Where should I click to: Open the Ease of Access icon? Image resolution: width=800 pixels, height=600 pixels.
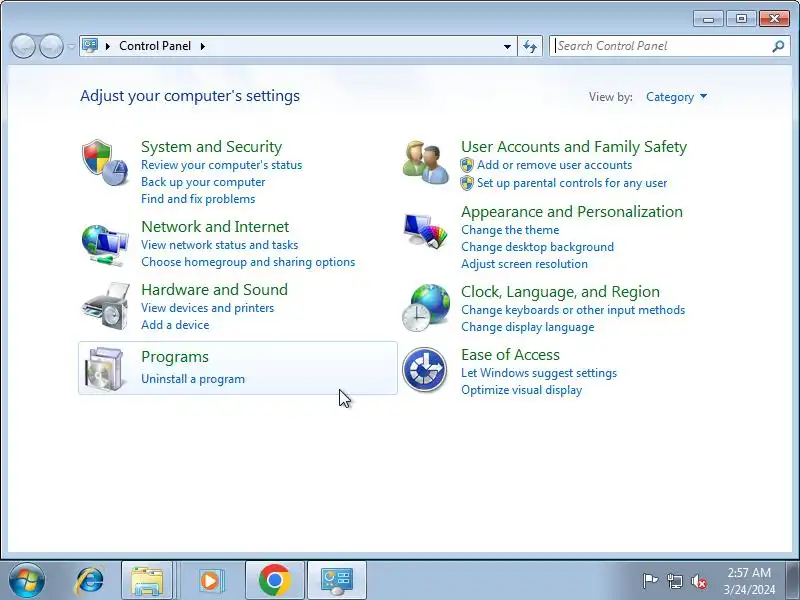click(424, 369)
